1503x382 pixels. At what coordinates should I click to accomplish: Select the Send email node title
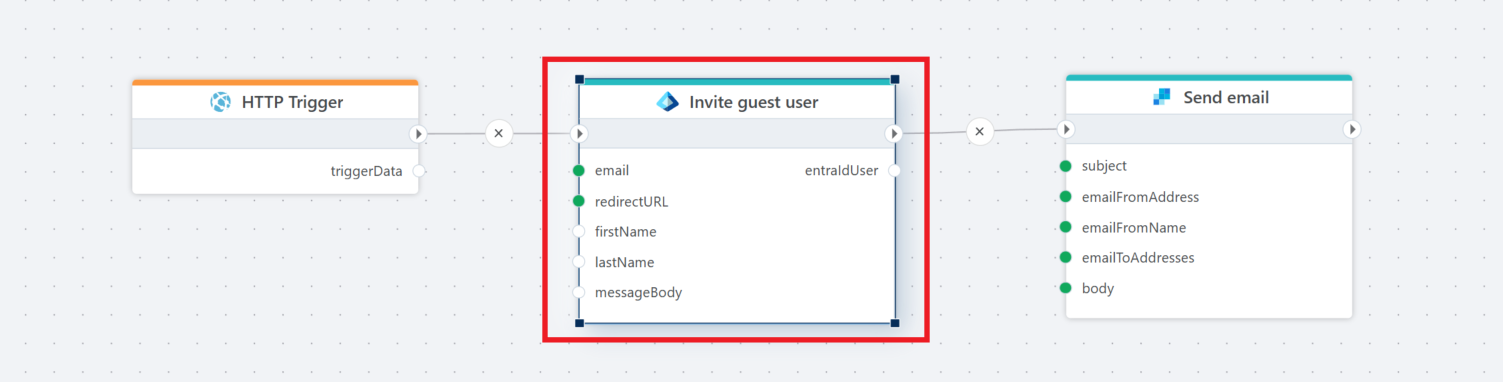click(1226, 98)
